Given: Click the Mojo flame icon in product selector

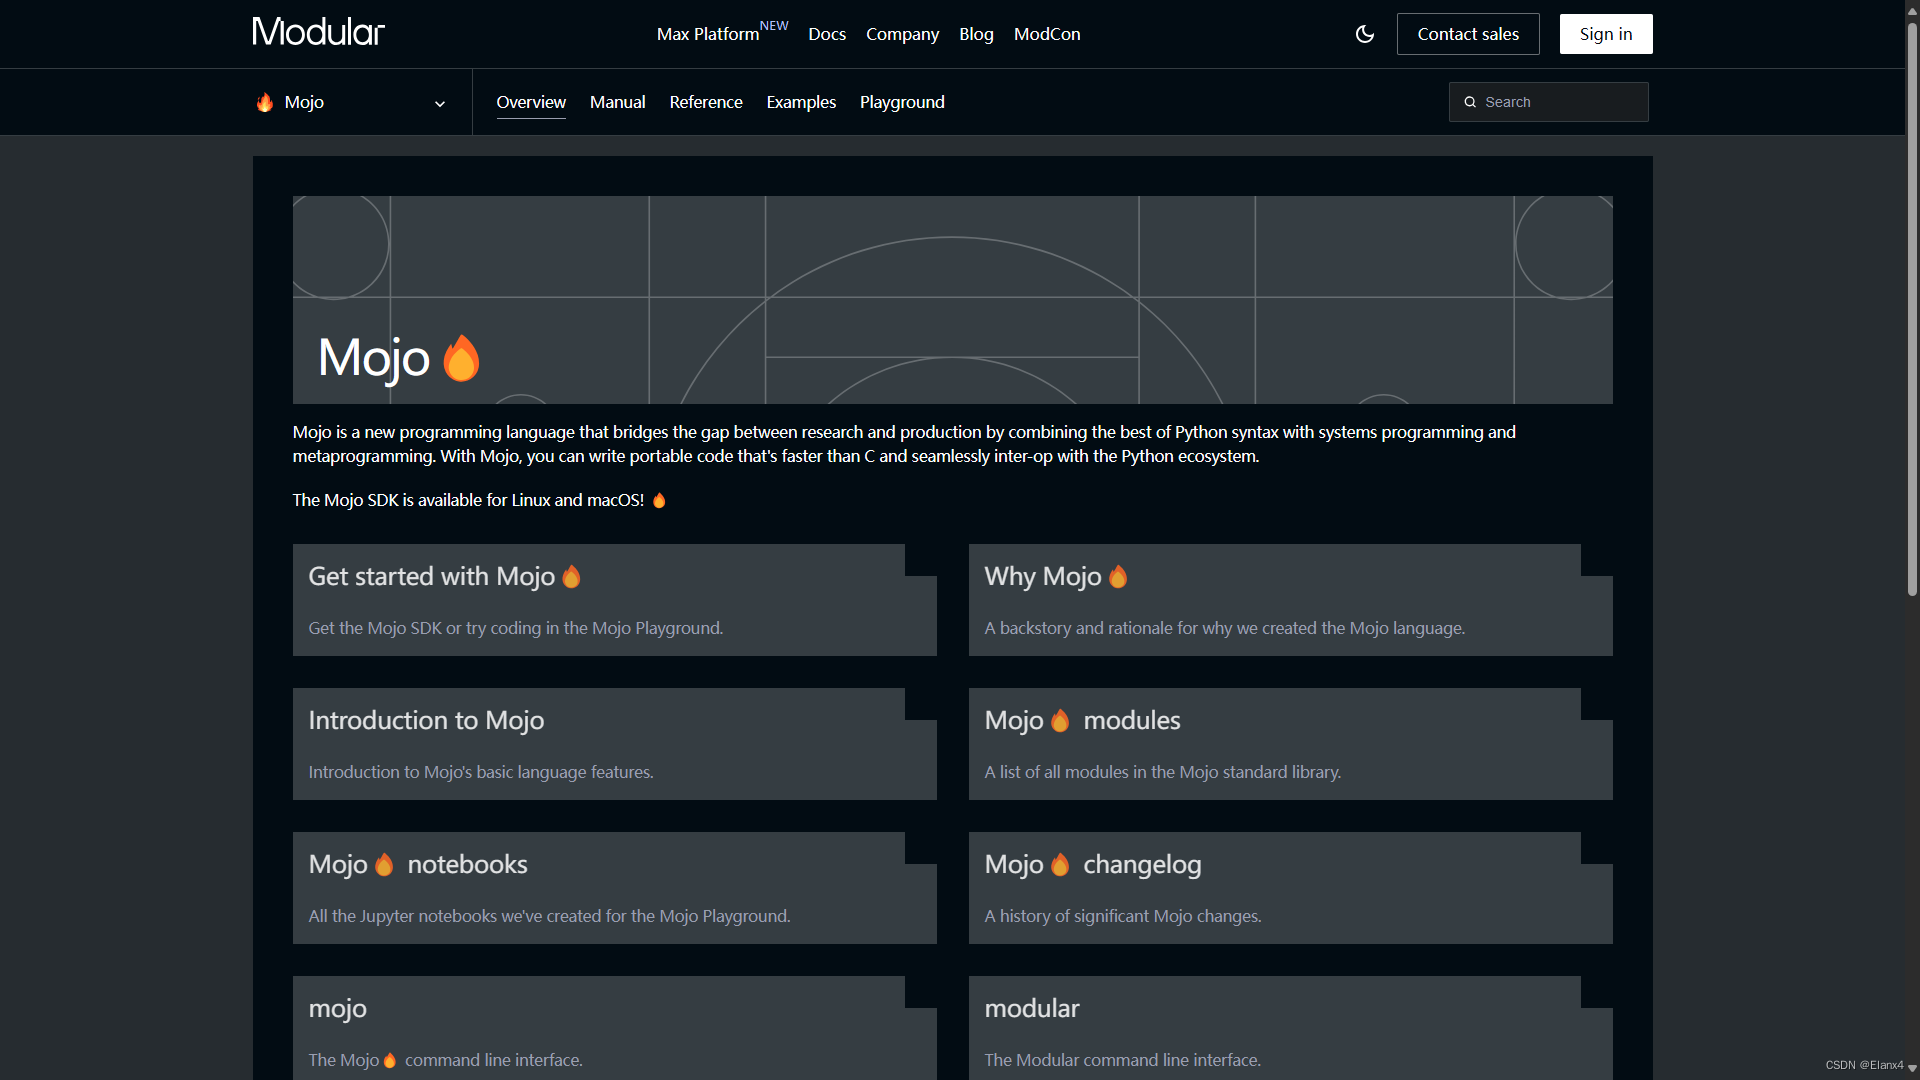Looking at the screenshot, I should [265, 102].
